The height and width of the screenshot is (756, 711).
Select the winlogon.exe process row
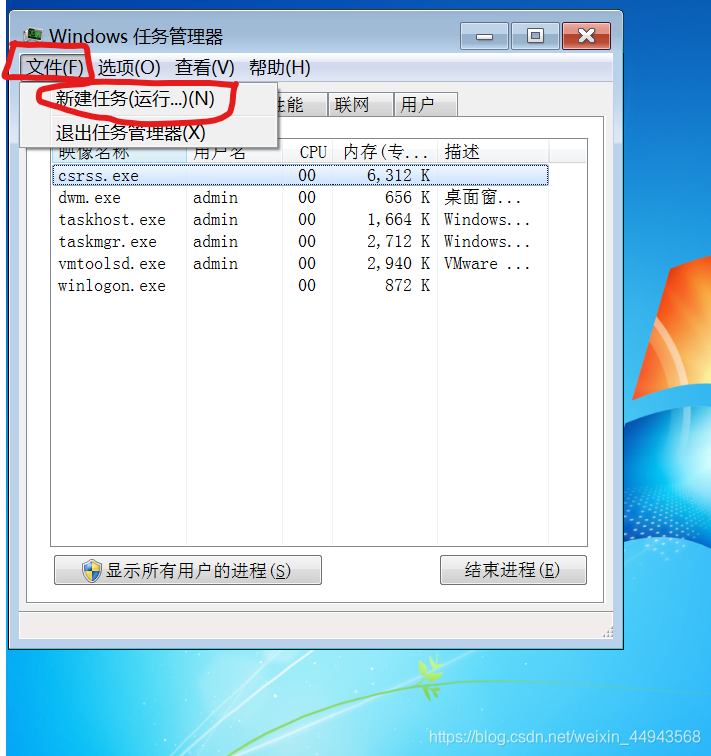pyautogui.click(x=300, y=285)
